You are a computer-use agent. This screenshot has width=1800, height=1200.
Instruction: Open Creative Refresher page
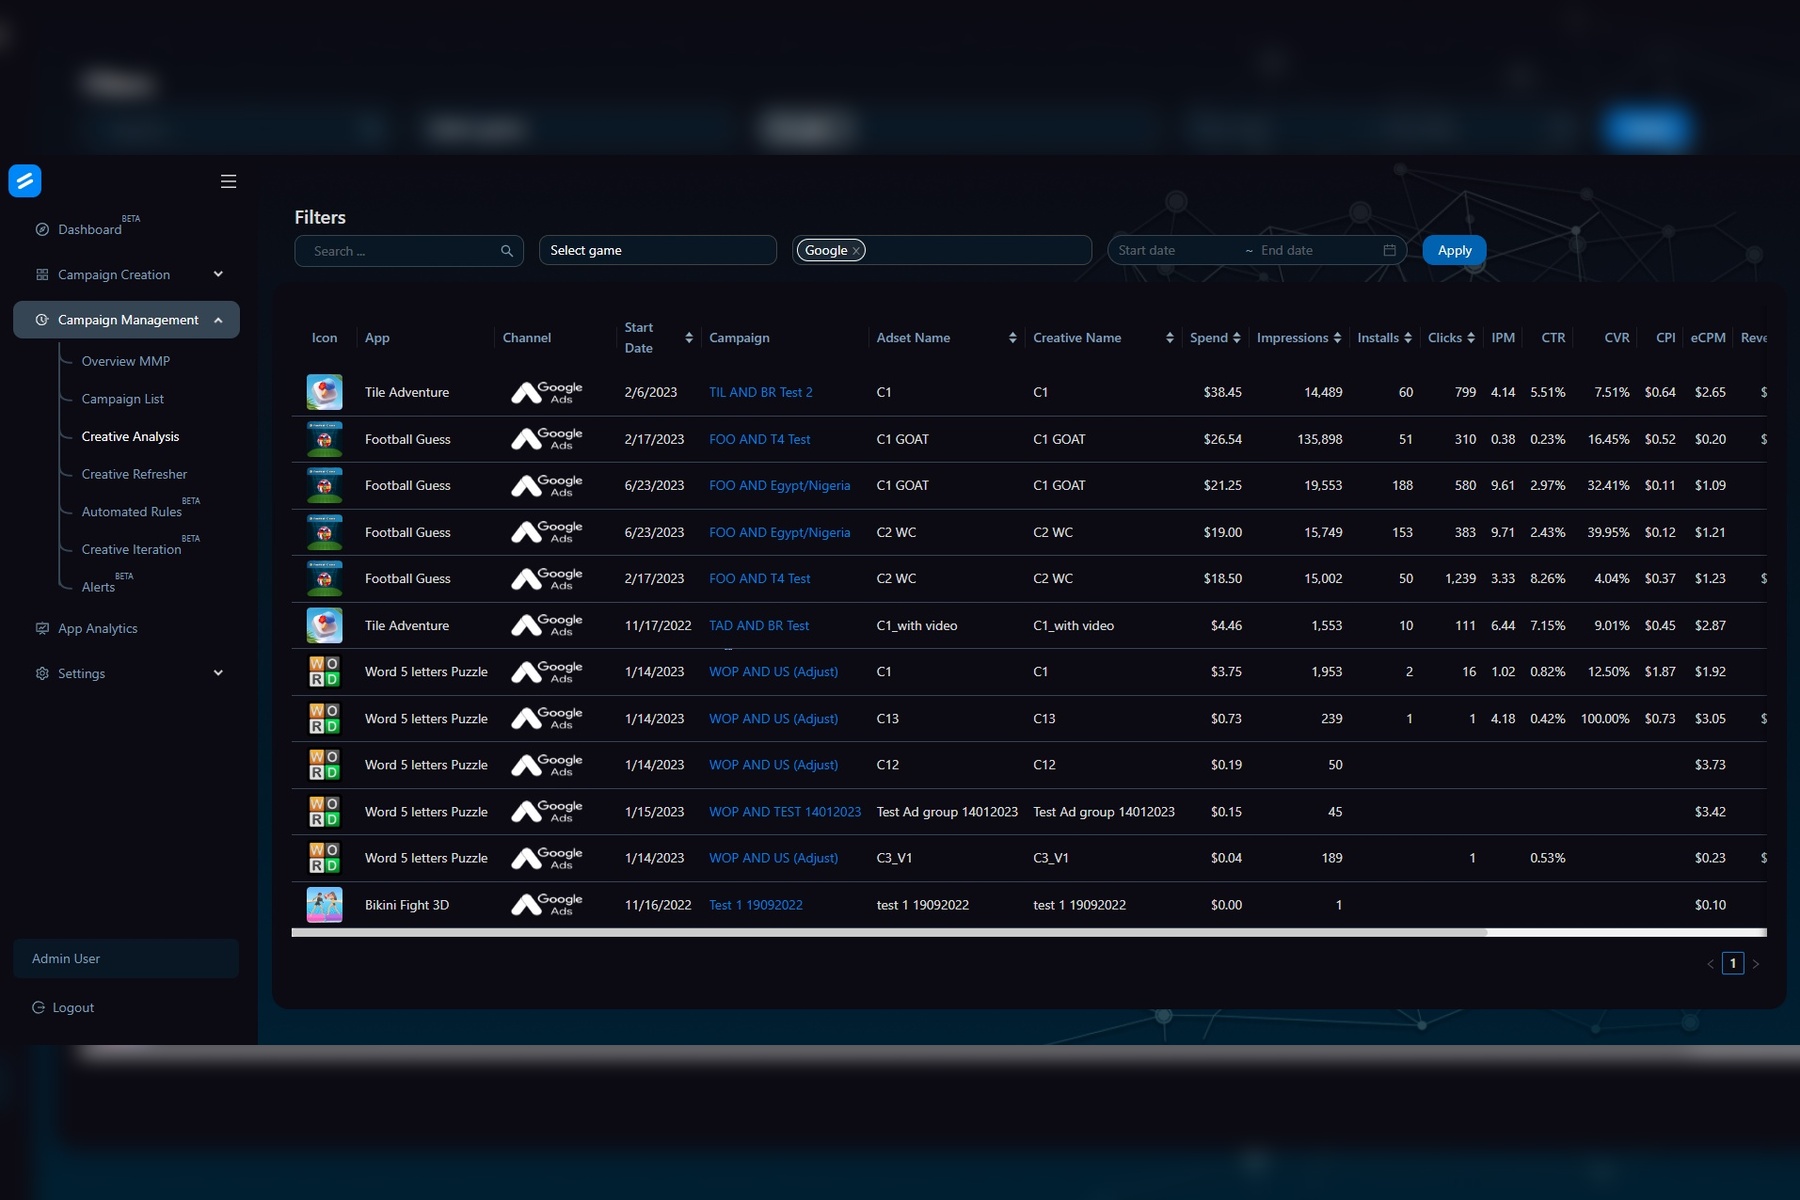pos(134,474)
